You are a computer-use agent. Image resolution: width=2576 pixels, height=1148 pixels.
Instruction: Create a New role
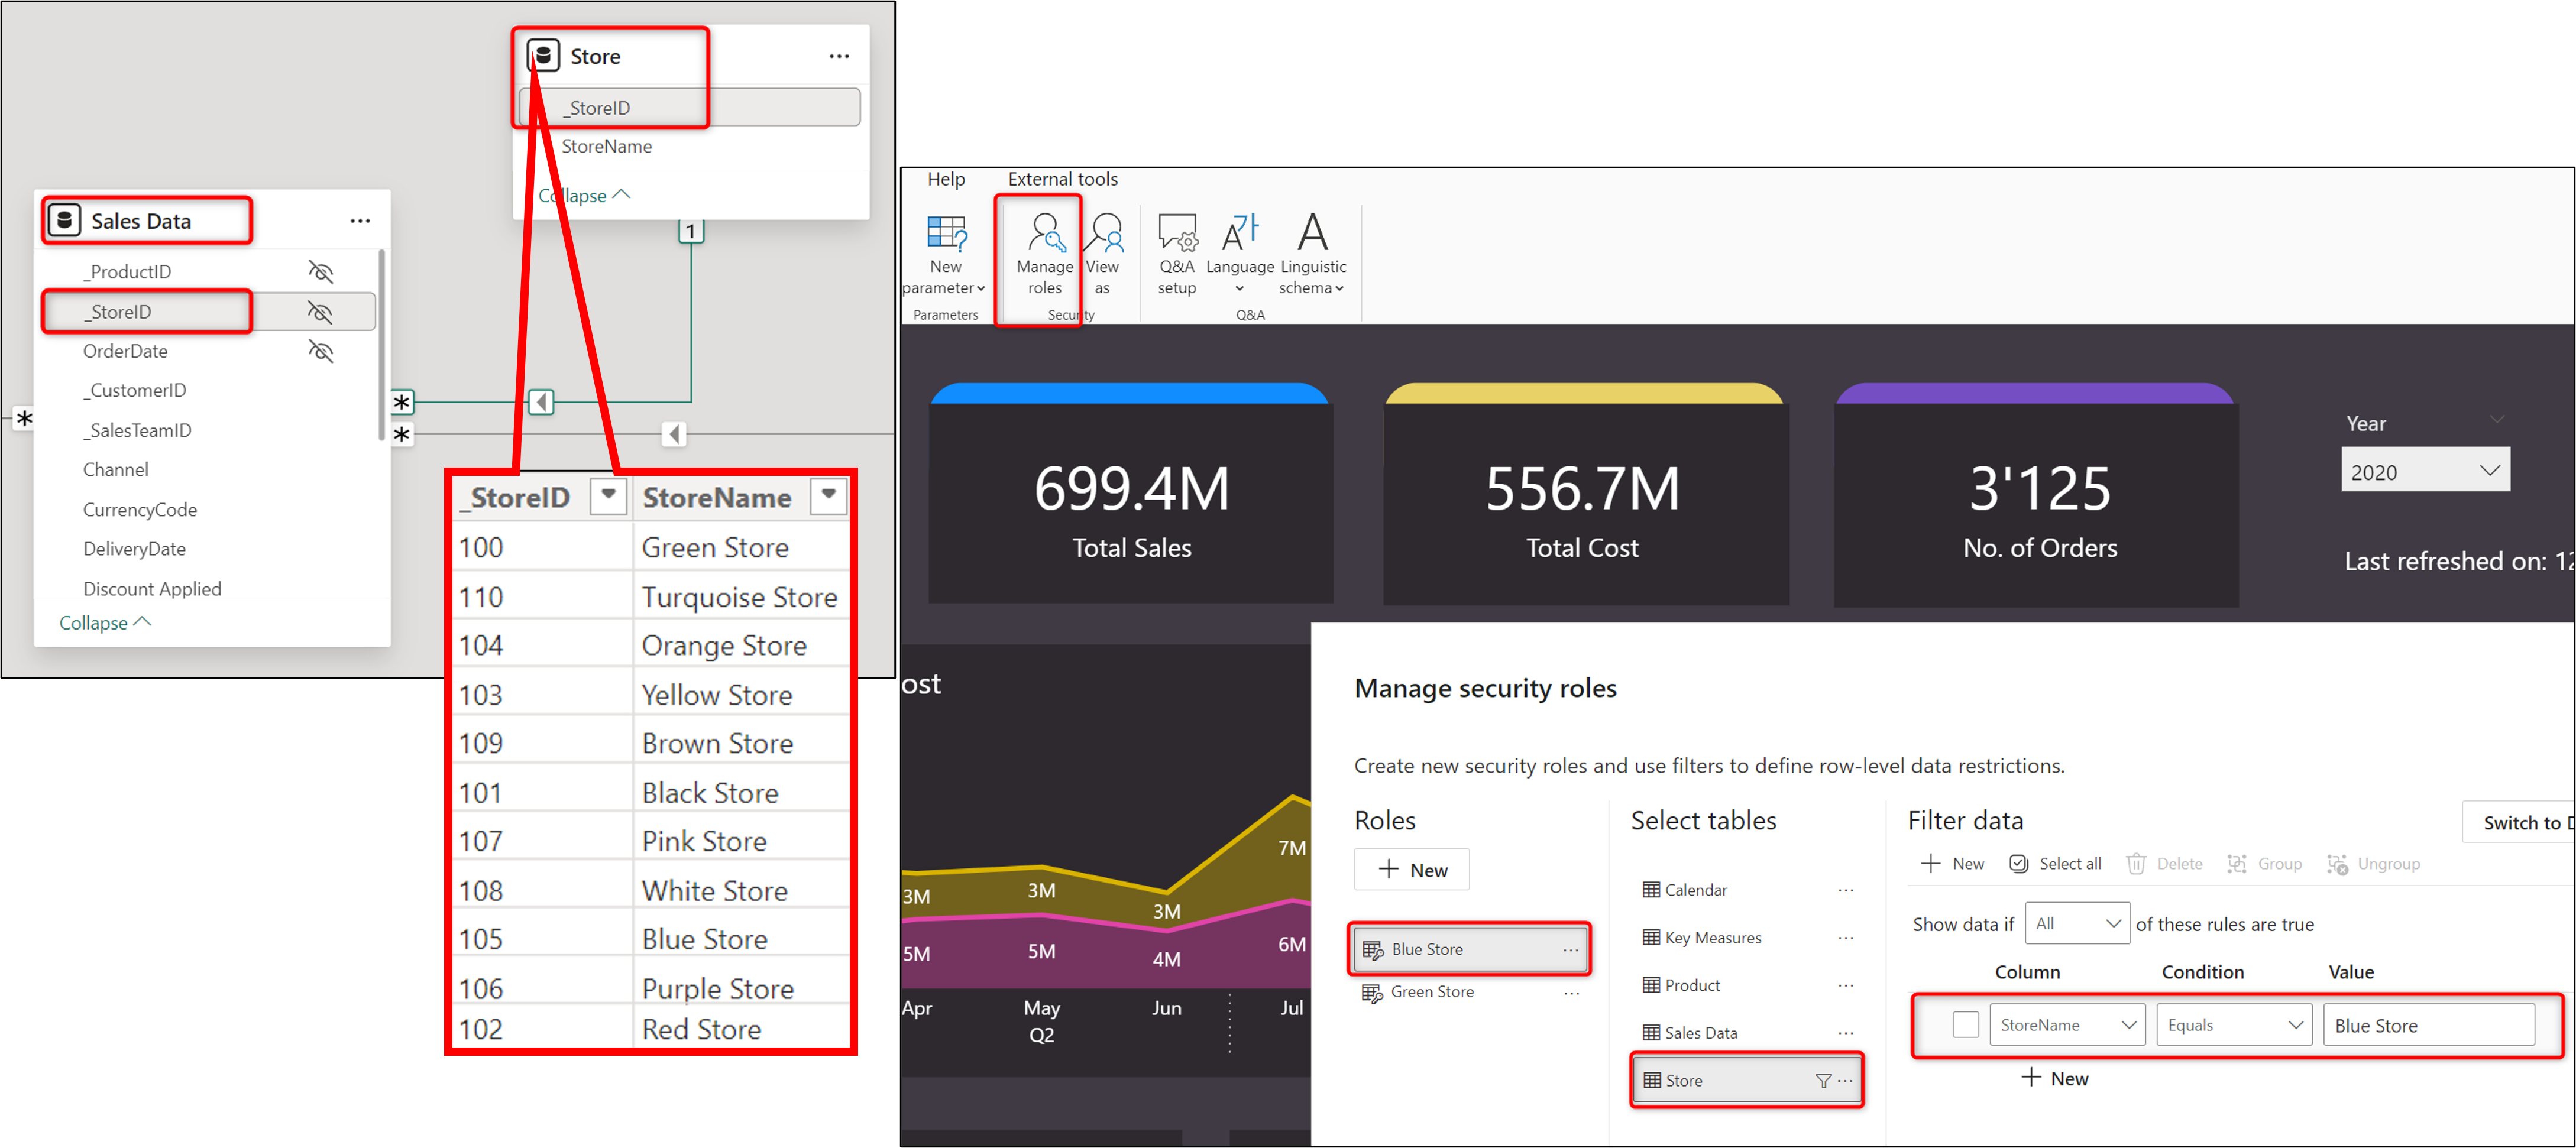coord(1411,870)
